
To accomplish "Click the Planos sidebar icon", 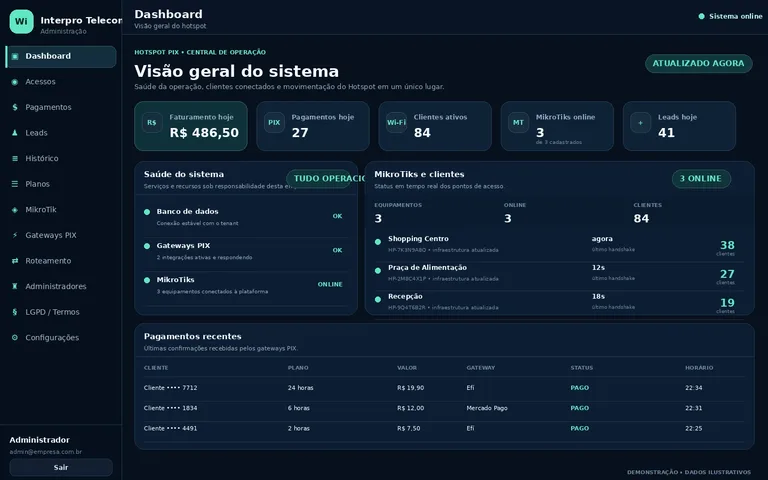I will coord(15,184).
